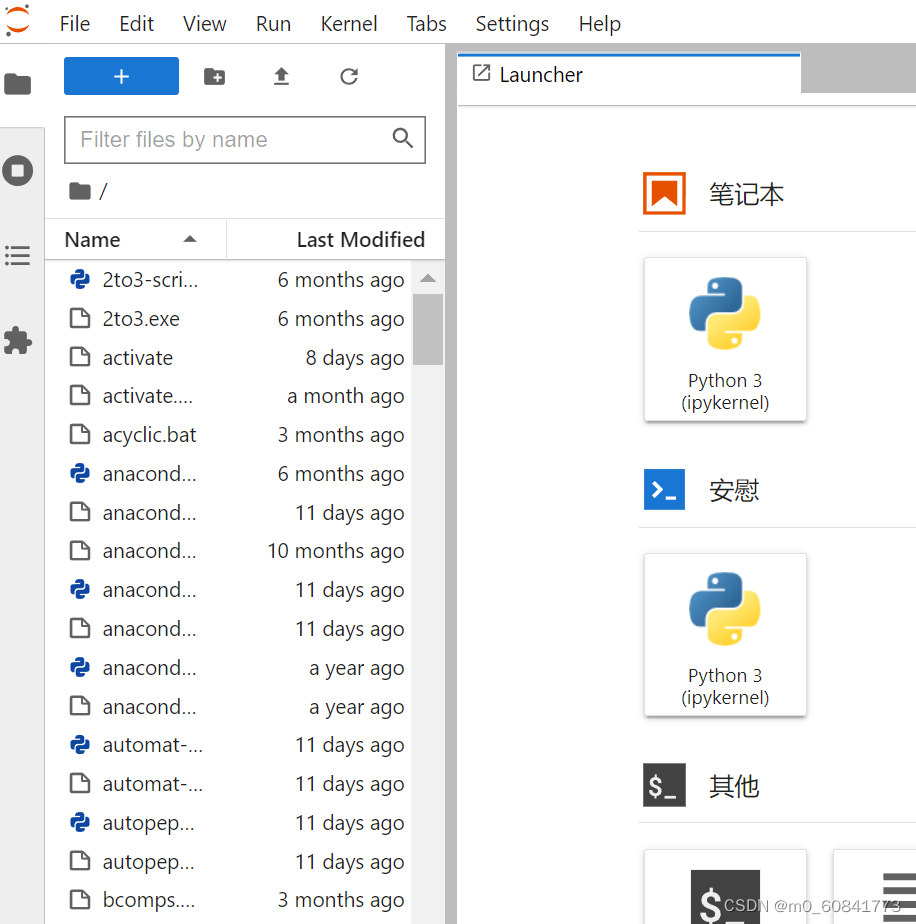916x924 pixels.
Task: Sort files by Name column header
Action: (136, 239)
